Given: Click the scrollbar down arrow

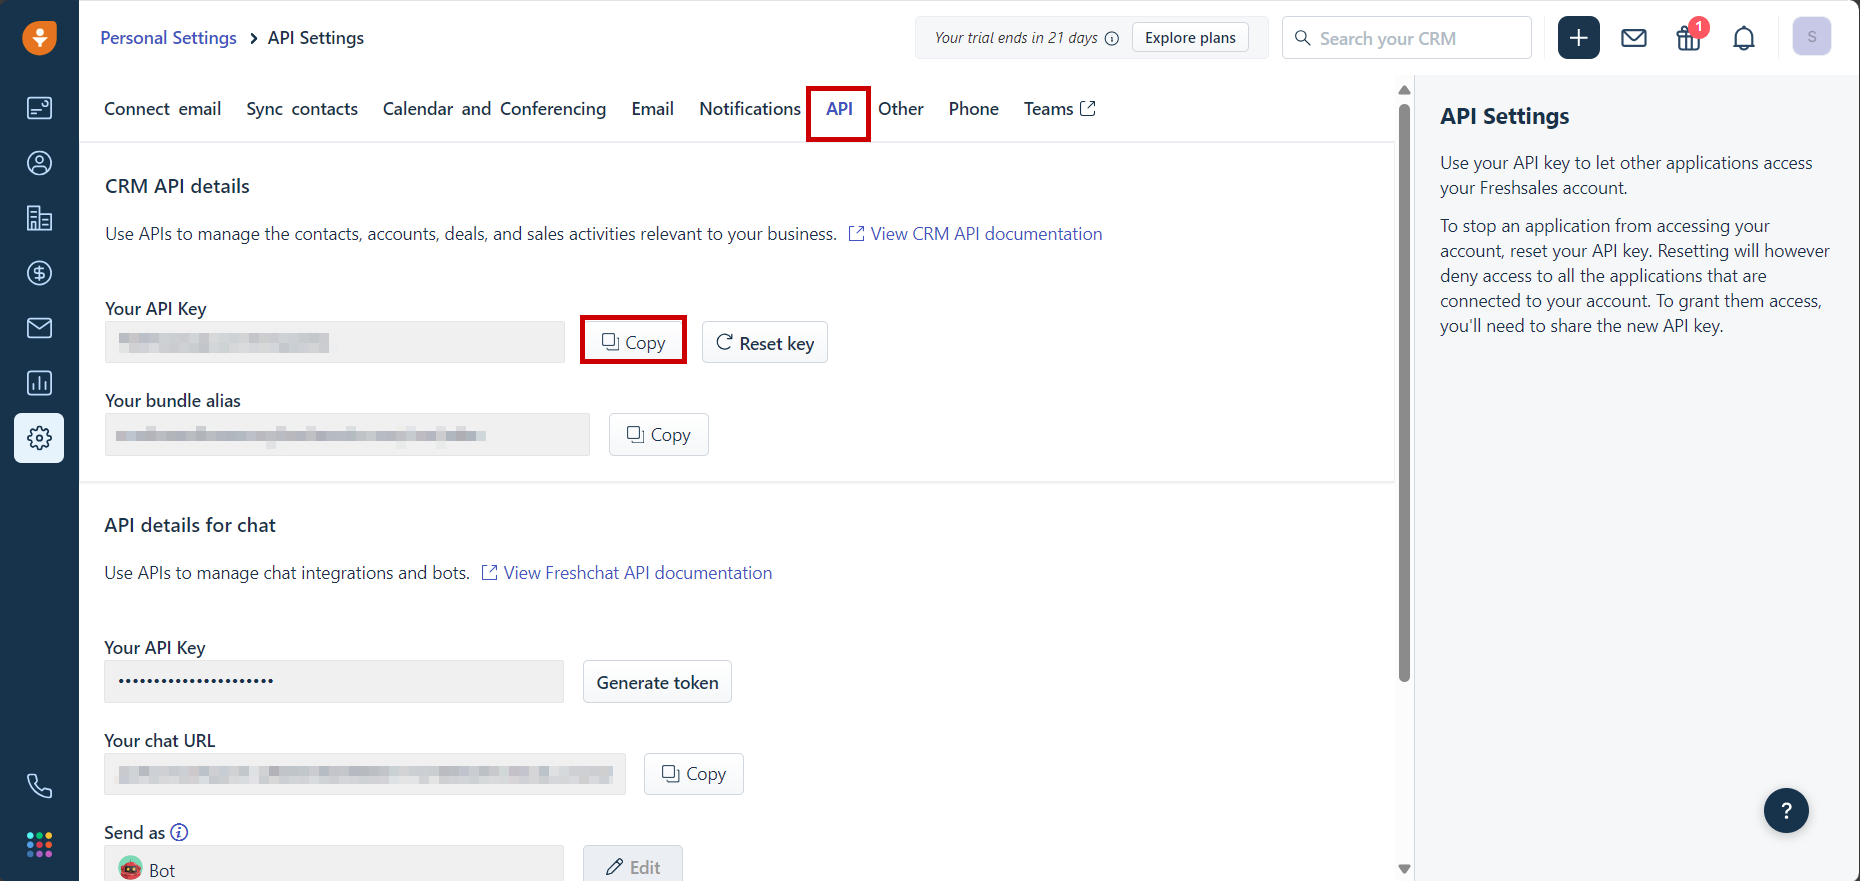Looking at the screenshot, I should pyautogui.click(x=1404, y=869).
